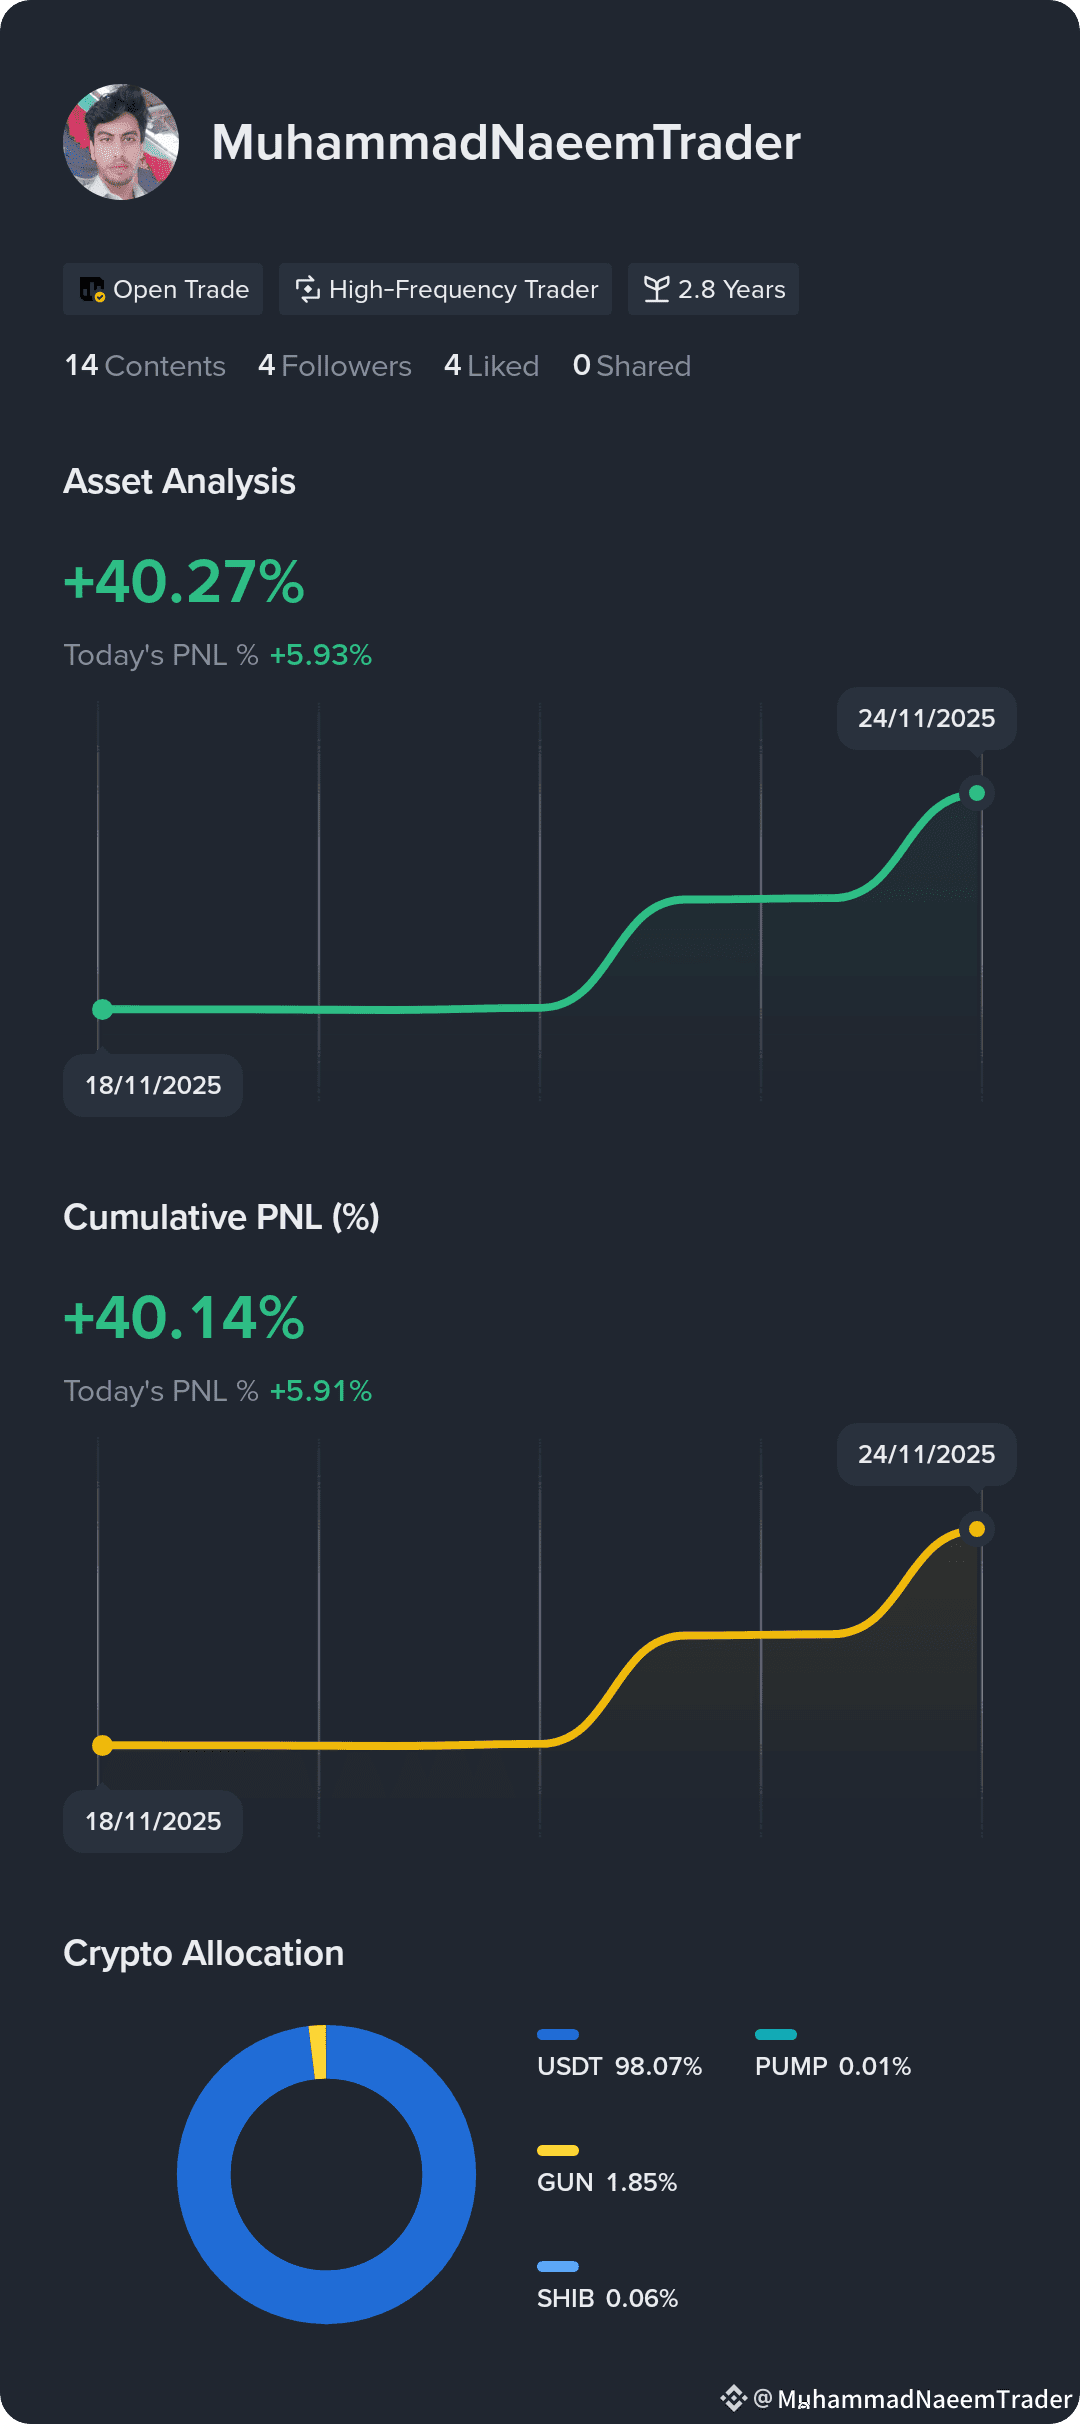Click the 24/11/2025 label on the Asset chart
1080x2424 pixels.
point(927,718)
